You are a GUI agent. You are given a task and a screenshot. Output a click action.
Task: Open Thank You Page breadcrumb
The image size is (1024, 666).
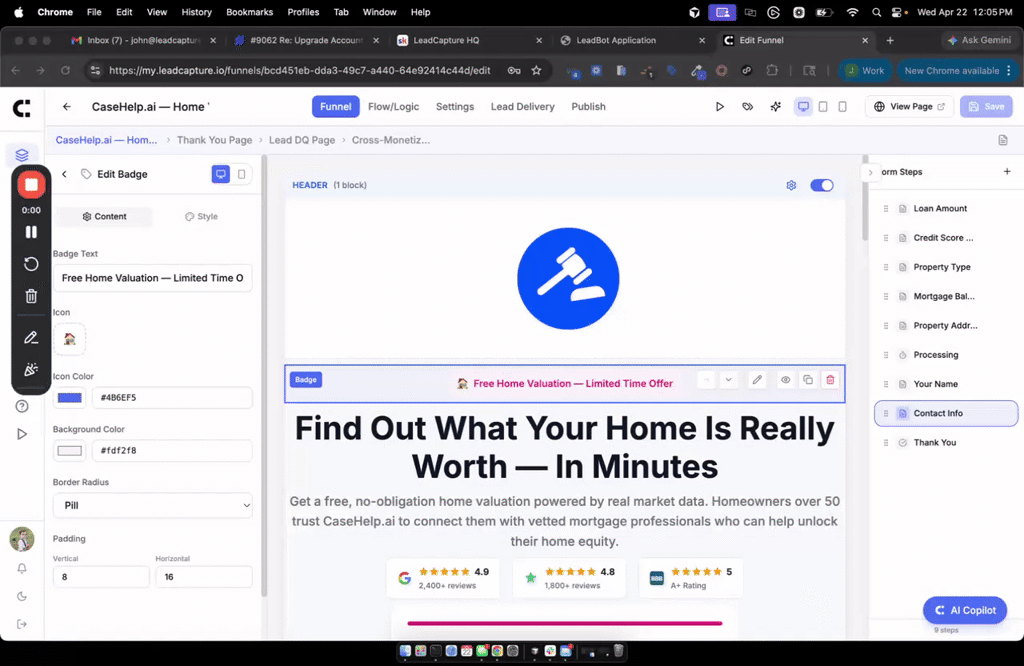click(214, 140)
